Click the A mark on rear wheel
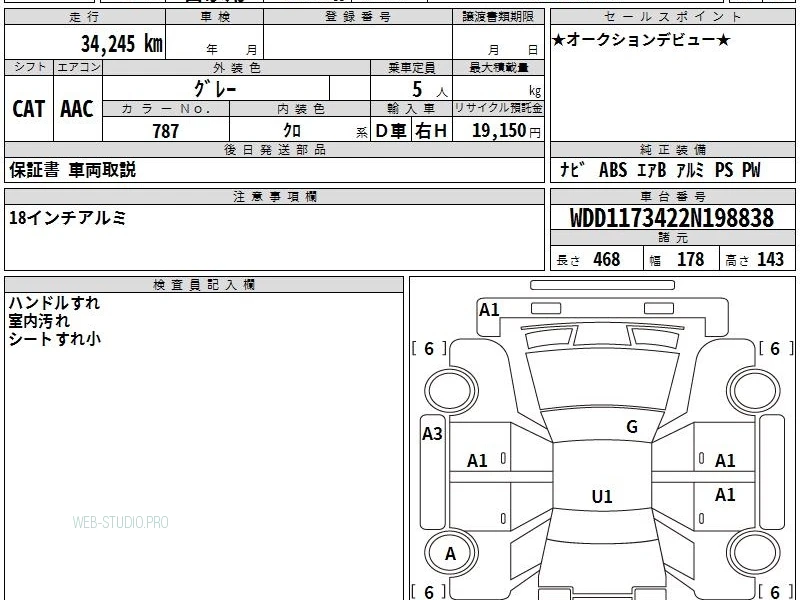800x600 pixels. pos(450,554)
